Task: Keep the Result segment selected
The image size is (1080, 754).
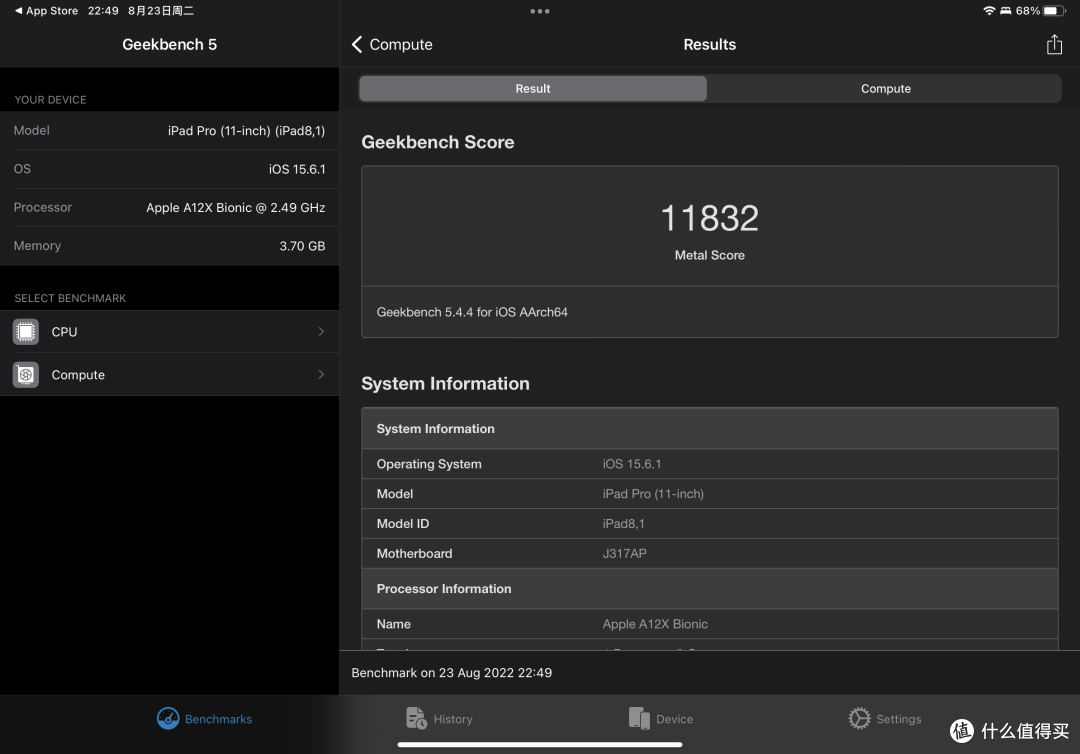Action: [x=532, y=88]
